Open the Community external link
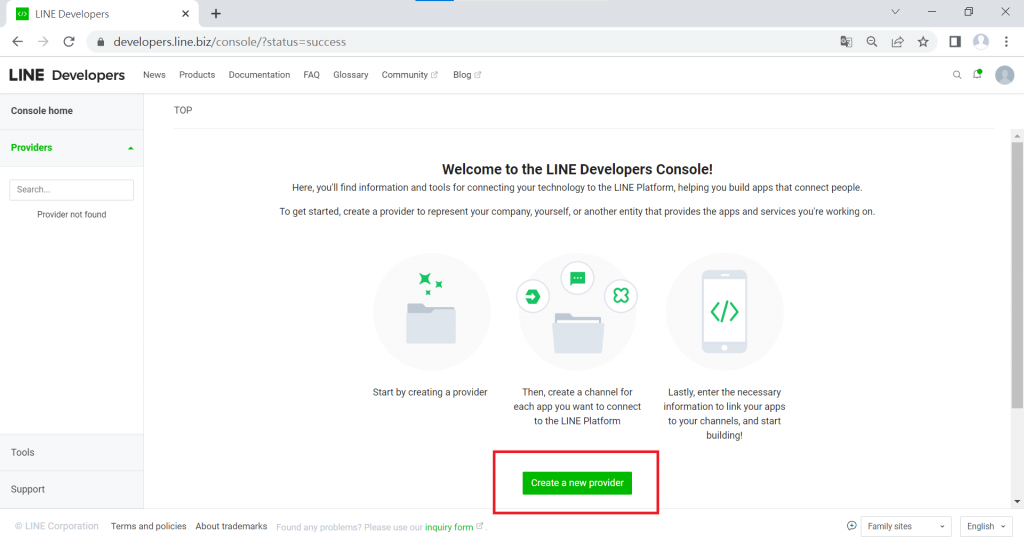 (x=409, y=75)
